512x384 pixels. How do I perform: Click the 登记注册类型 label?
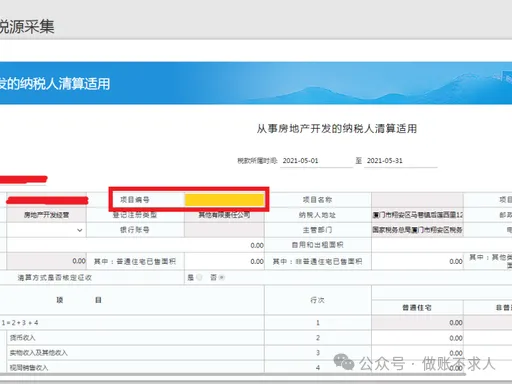135,215
